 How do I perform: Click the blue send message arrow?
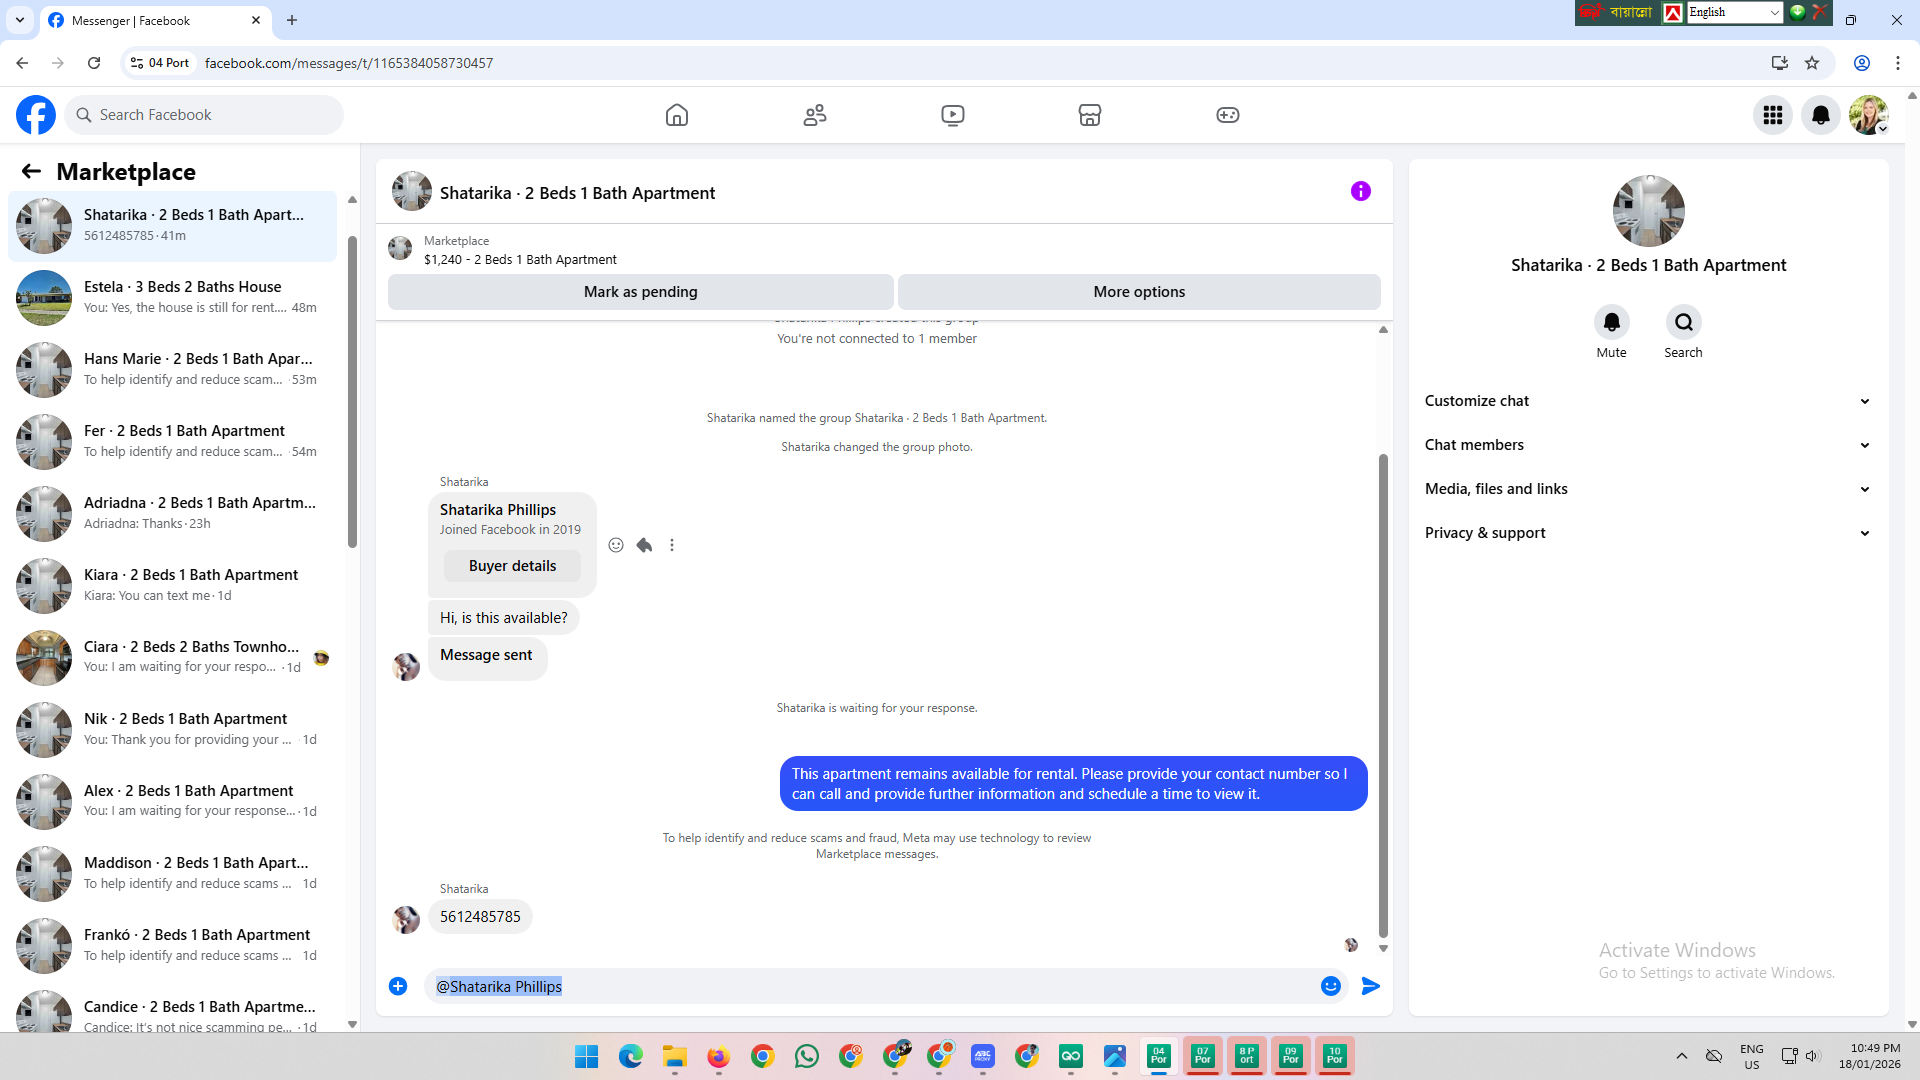[1370, 986]
